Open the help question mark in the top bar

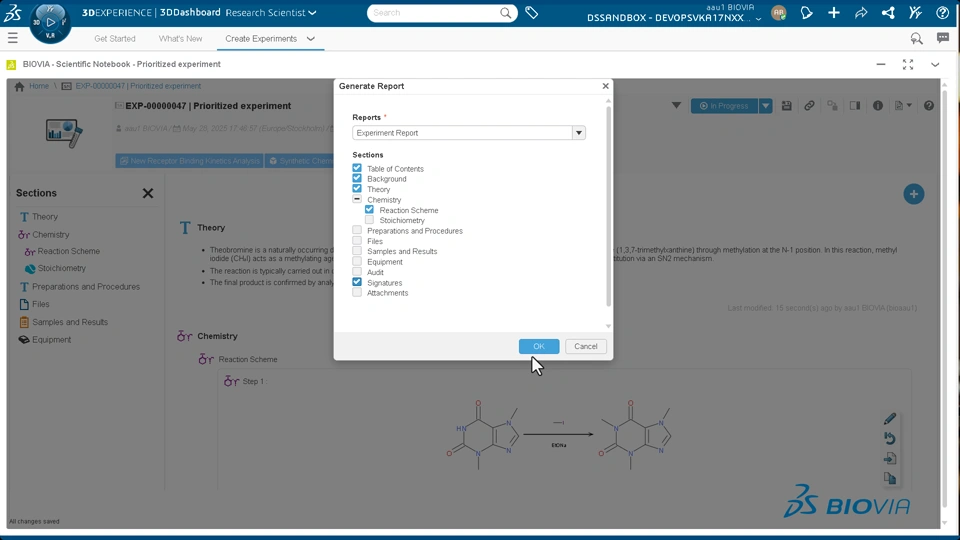click(x=942, y=13)
